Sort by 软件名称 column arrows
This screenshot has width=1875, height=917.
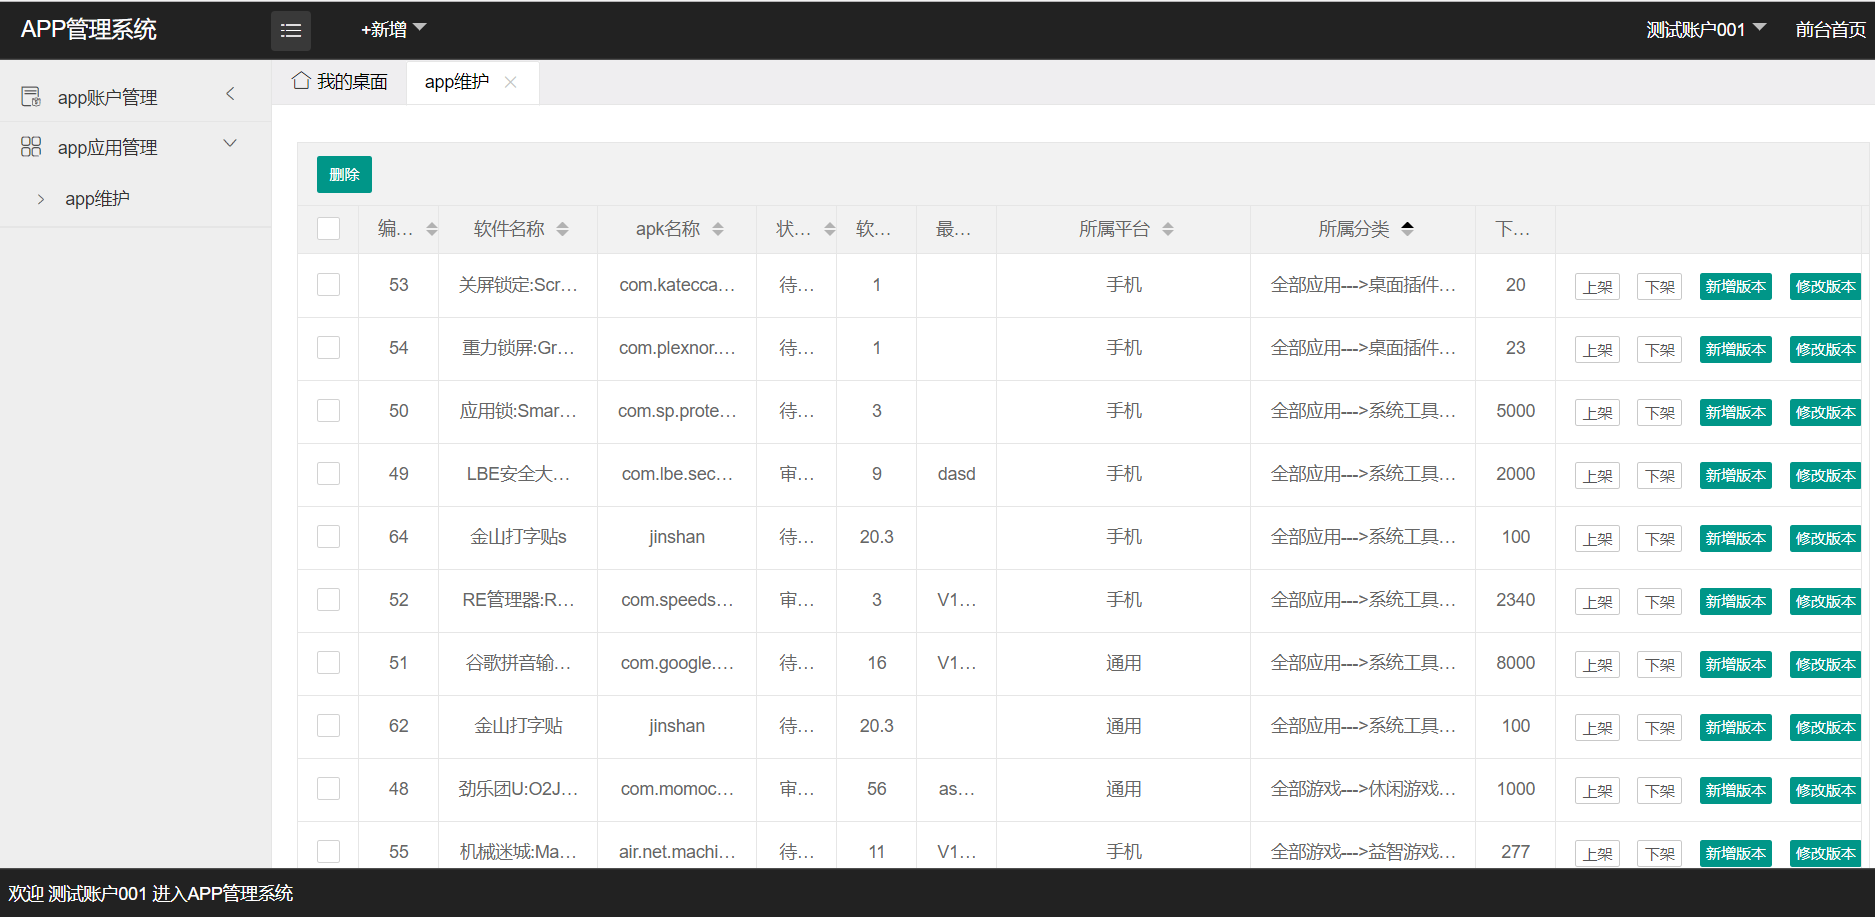click(x=563, y=229)
